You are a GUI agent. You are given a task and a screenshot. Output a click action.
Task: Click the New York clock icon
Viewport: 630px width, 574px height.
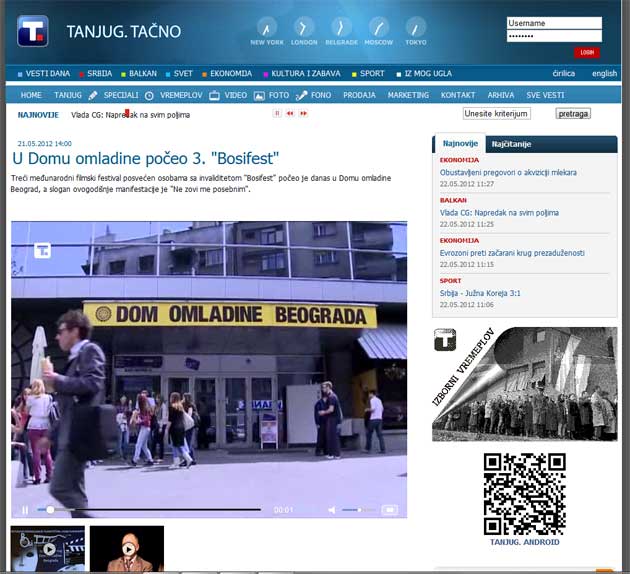tap(267, 28)
